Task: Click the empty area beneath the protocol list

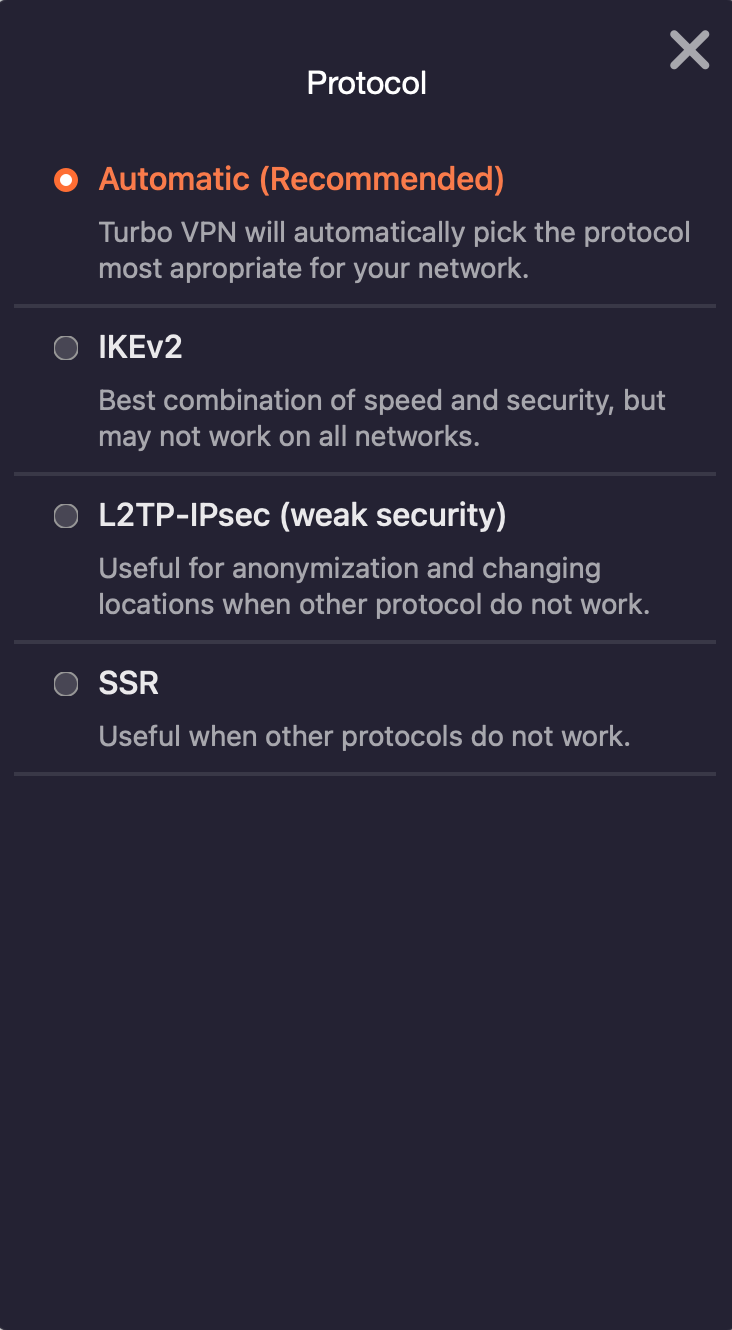Action: coord(366,1050)
